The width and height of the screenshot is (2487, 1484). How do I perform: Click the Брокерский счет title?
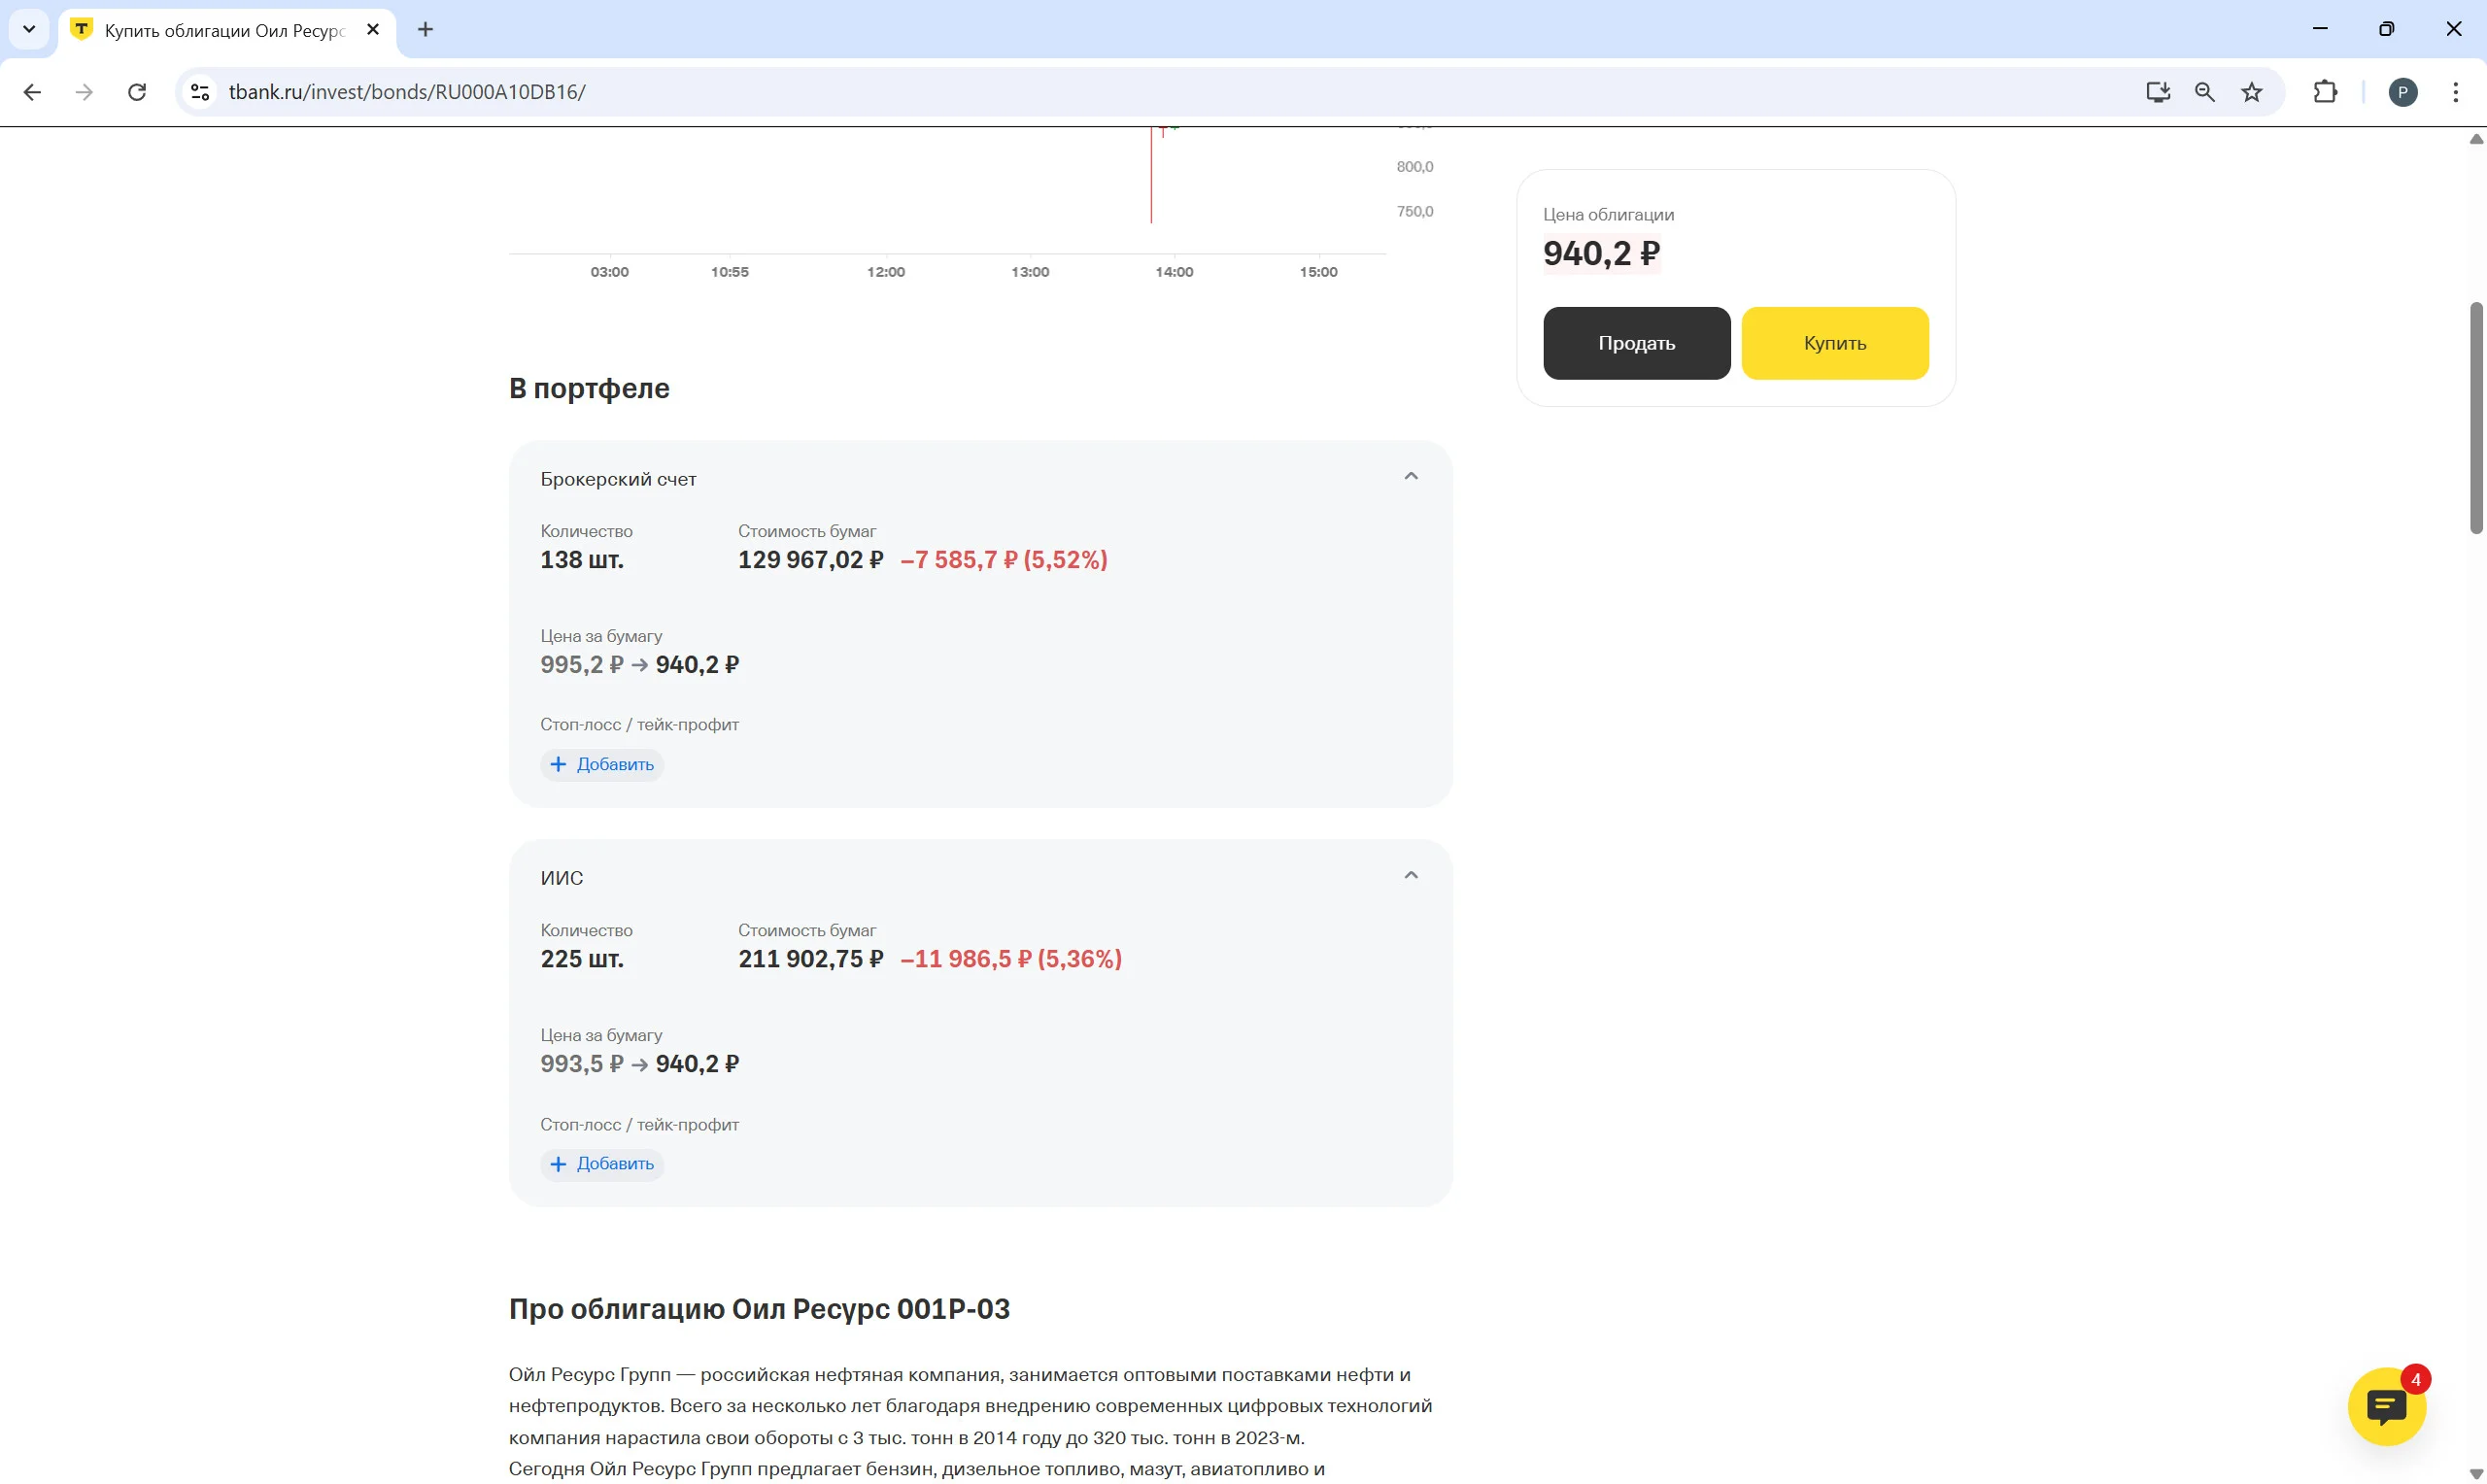[x=618, y=479]
